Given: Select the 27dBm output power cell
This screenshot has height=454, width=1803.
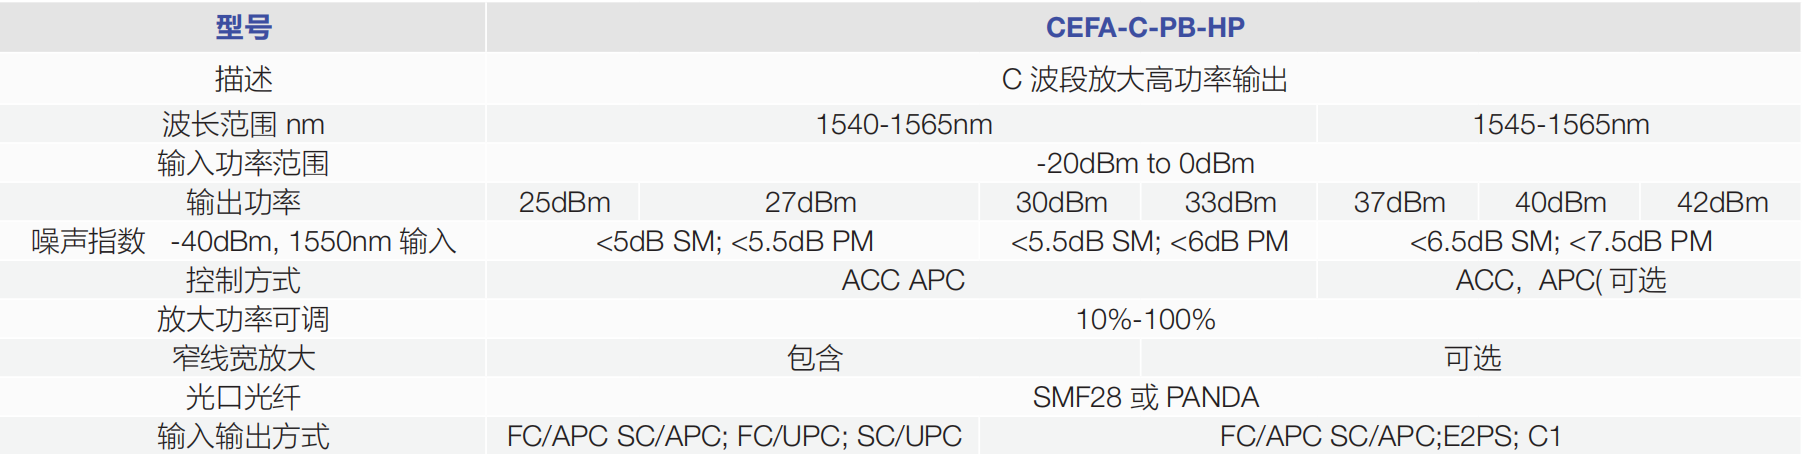Looking at the screenshot, I should (810, 202).
